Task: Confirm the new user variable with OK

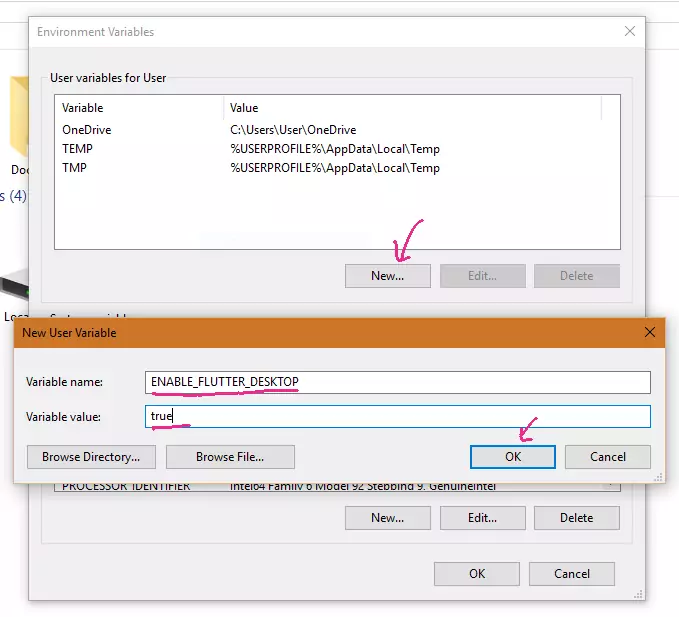Action: pos(513,457)
